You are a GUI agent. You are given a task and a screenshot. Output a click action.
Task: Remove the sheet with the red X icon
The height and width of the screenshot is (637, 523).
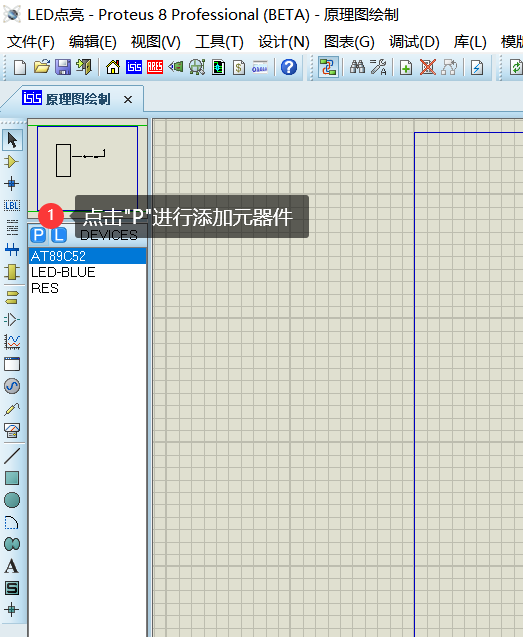coord(428,67)
